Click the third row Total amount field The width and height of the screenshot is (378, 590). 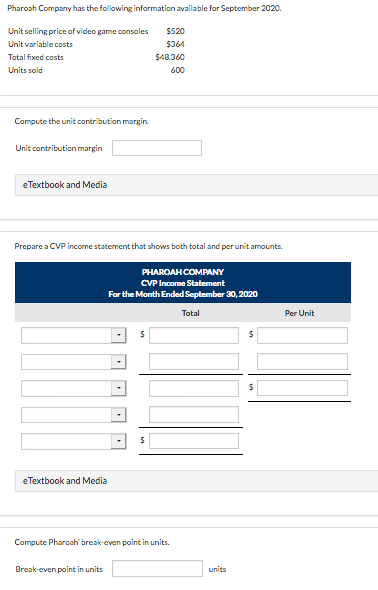[x=194, y=388]
